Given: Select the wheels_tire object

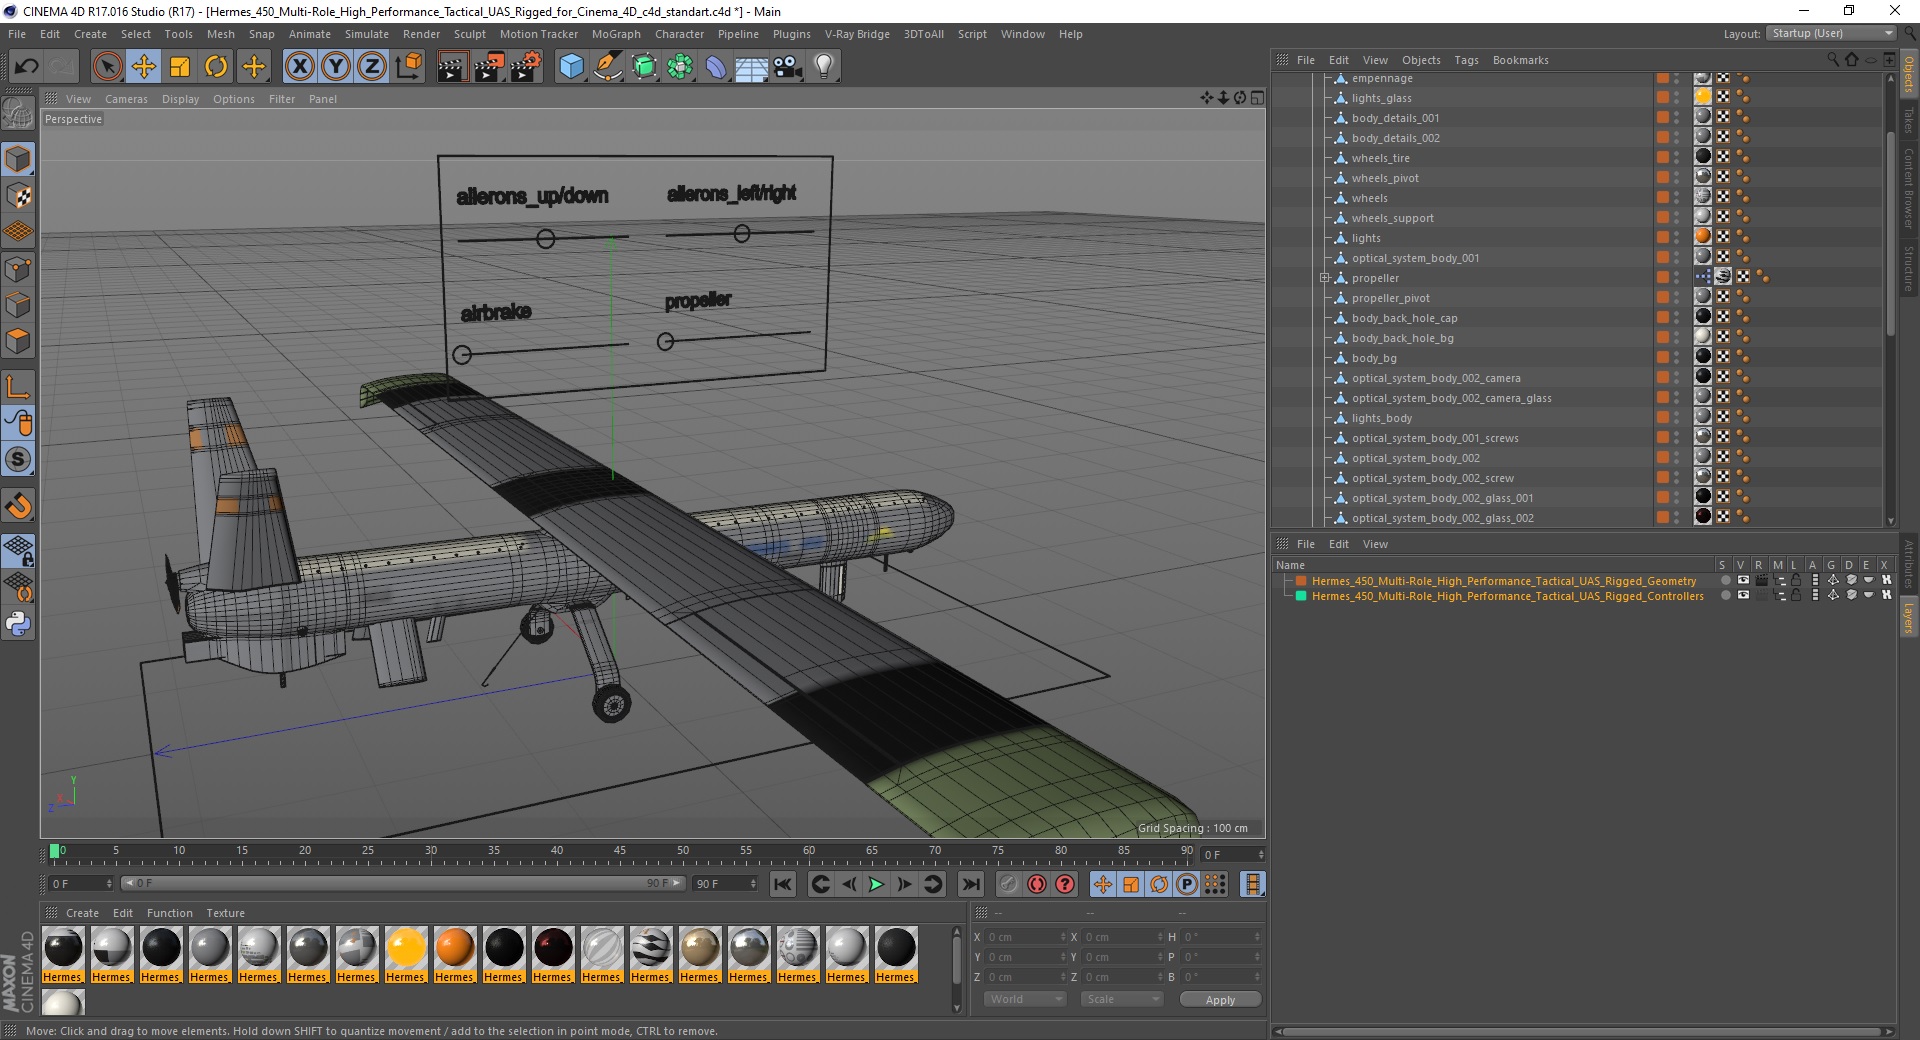Looking at the screenshot, I should (1381, 158).
